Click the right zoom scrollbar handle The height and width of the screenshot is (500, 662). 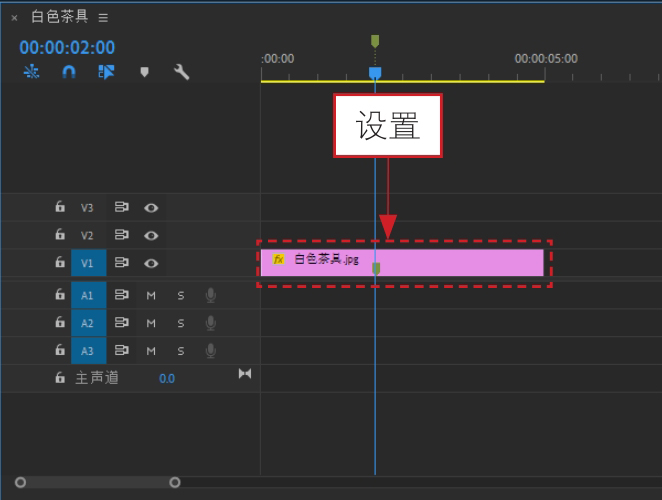175,482
